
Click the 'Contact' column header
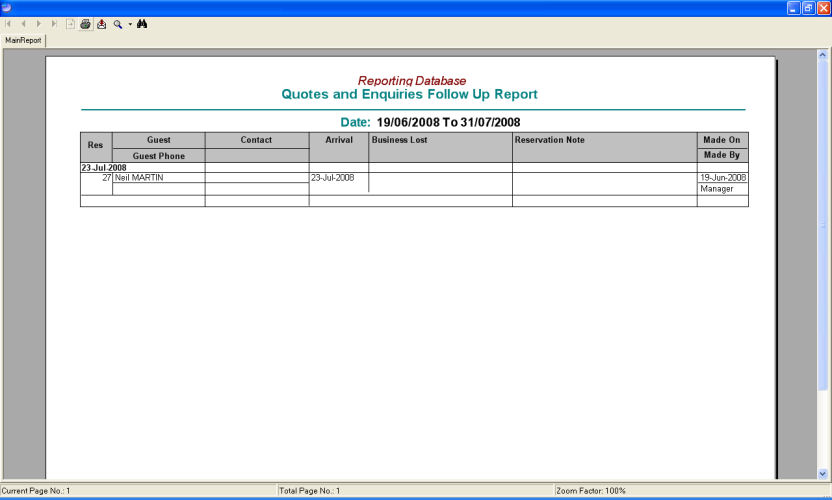256,140
